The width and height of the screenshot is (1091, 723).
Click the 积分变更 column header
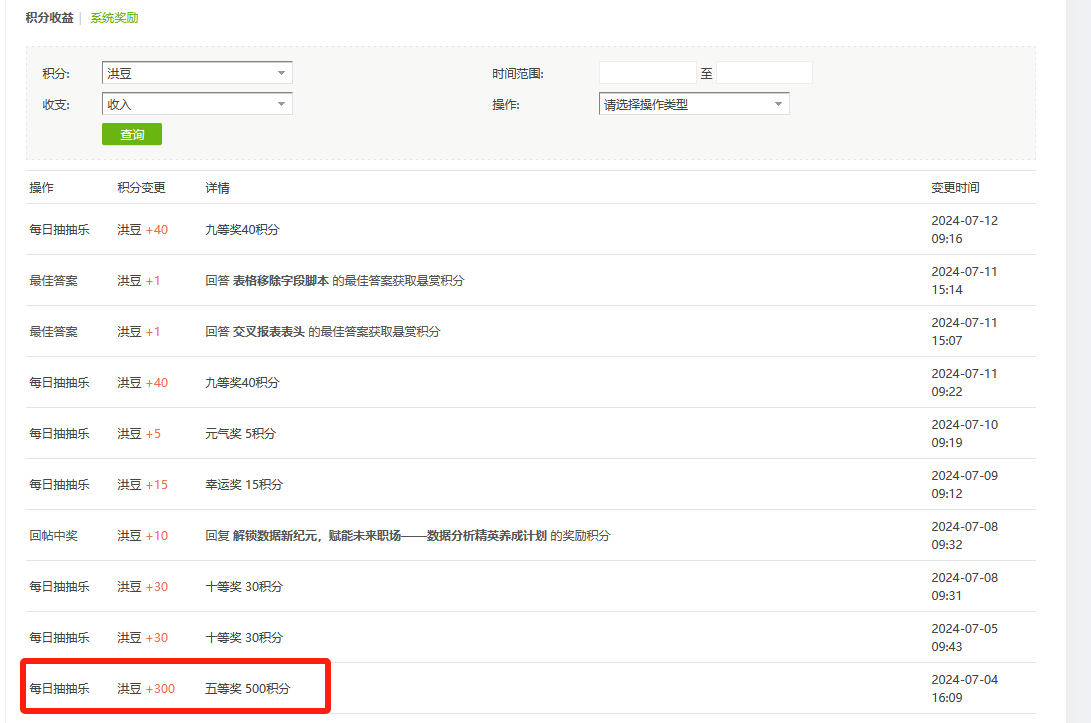tap(141, 188)
